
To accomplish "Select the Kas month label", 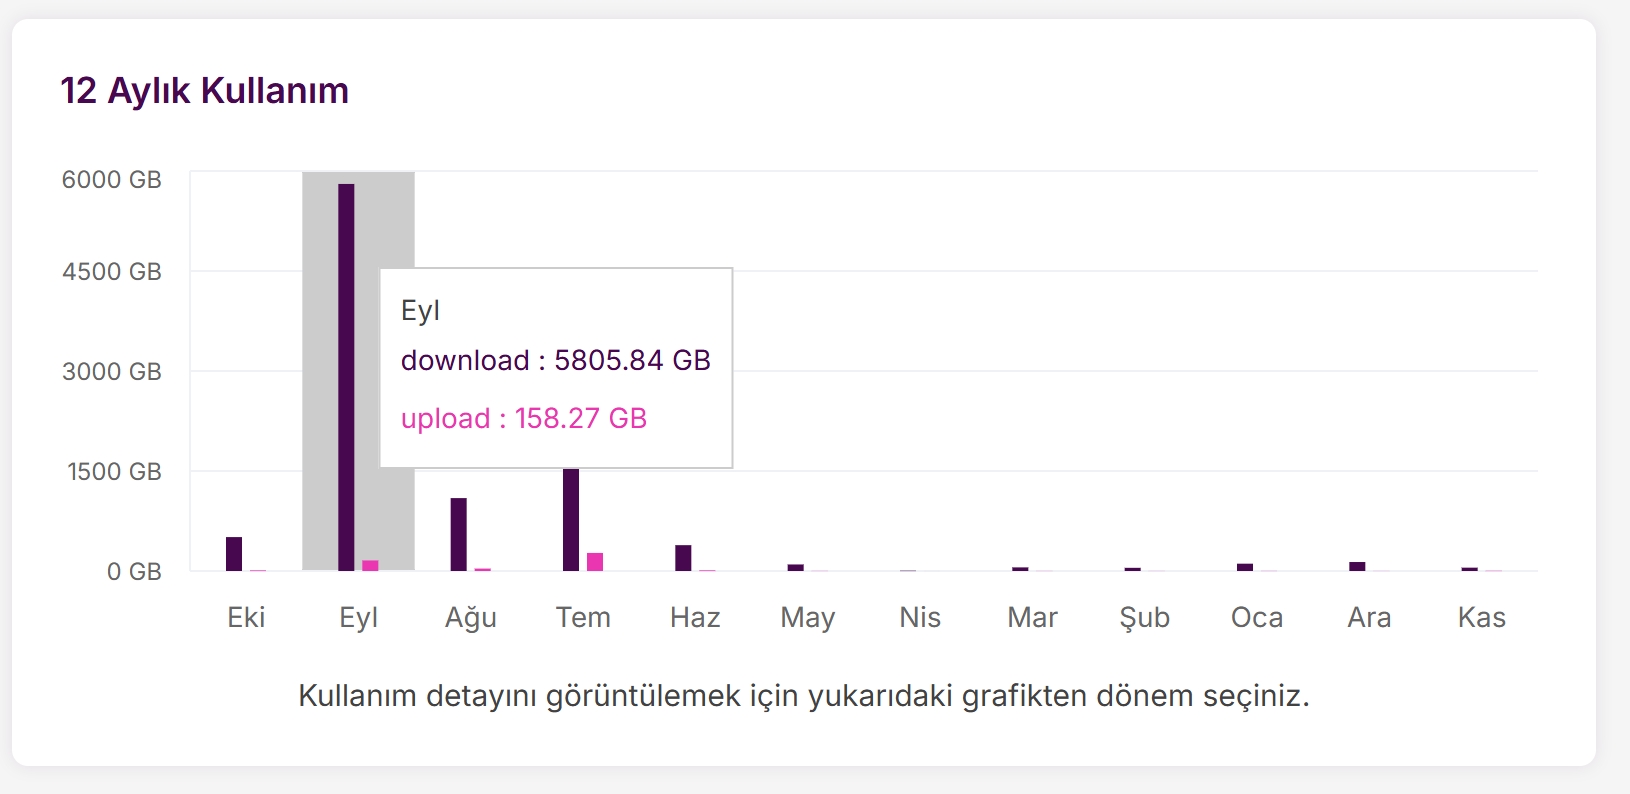I will pos(1481,617).
